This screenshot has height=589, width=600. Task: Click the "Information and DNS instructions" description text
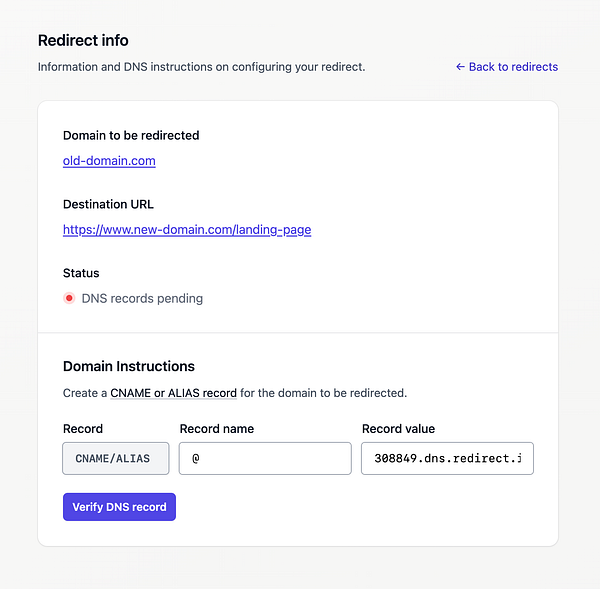201,67
